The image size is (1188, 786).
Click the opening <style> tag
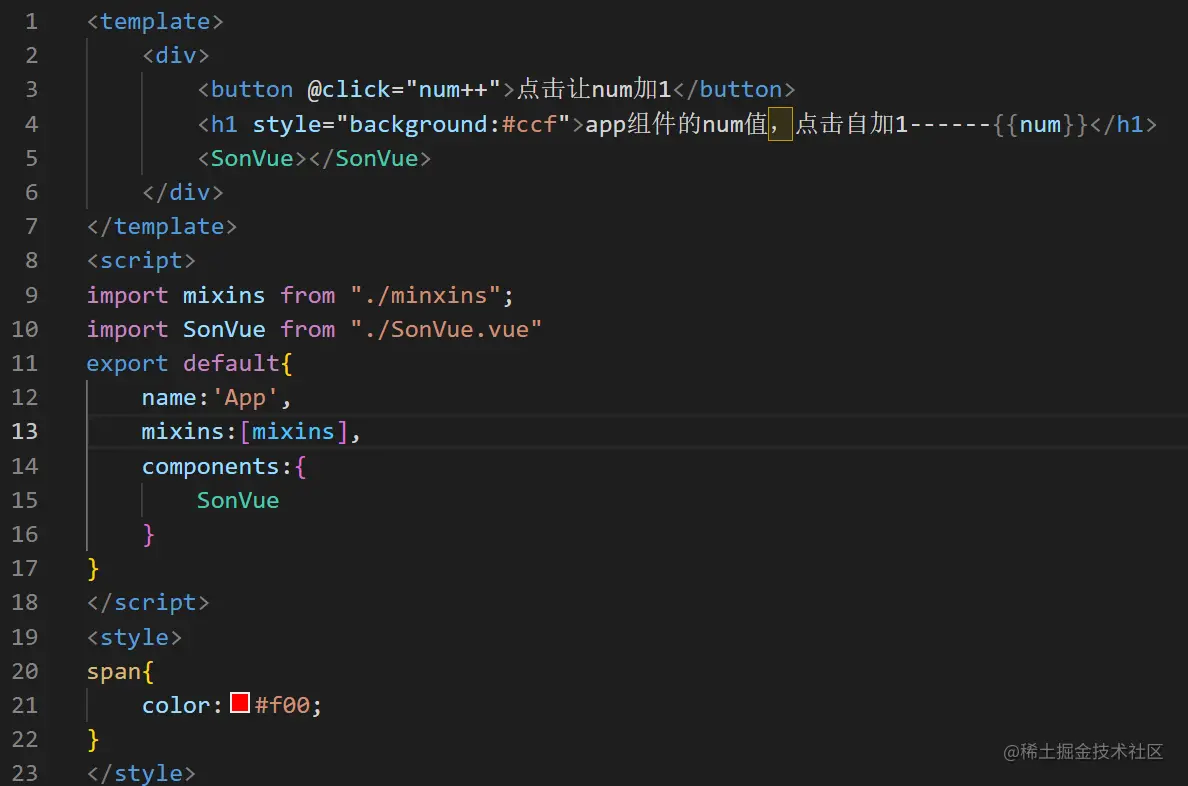134,637
